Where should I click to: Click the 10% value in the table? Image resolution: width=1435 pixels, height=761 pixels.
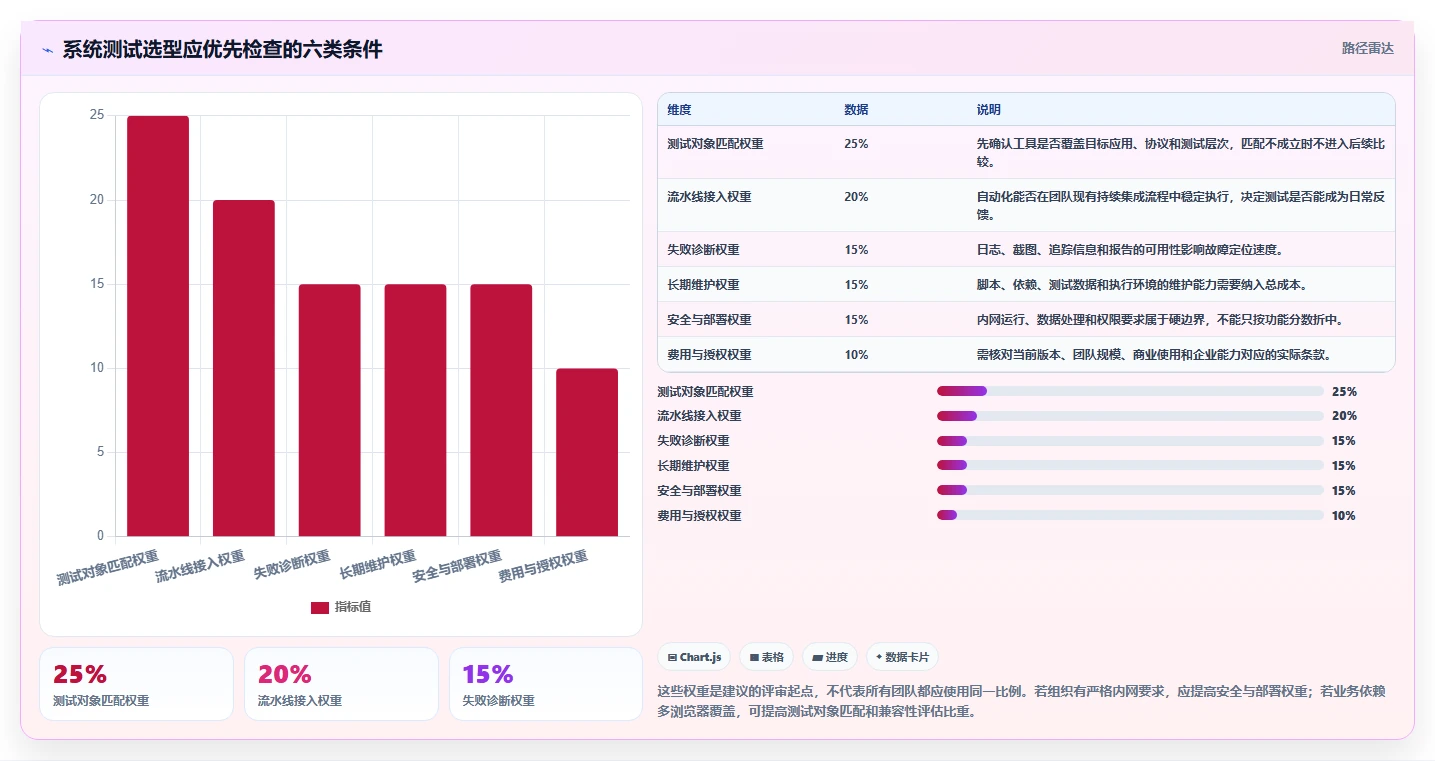pos(856,355)
